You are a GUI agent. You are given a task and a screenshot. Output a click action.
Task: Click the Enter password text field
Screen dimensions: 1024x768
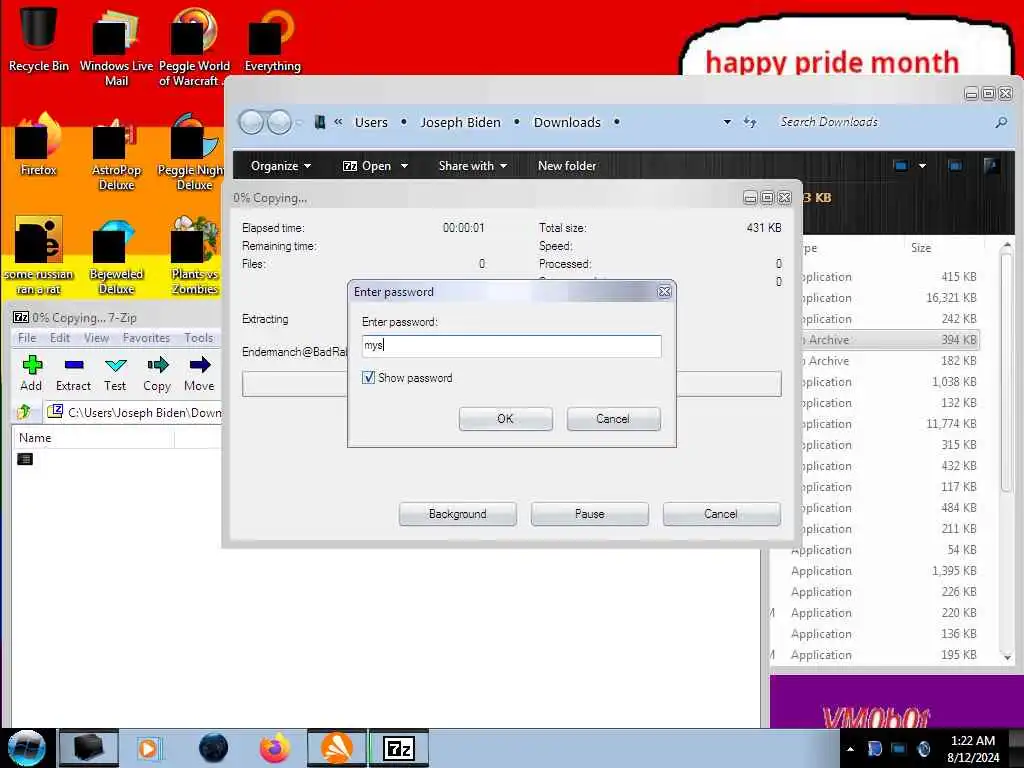[511, 345]
